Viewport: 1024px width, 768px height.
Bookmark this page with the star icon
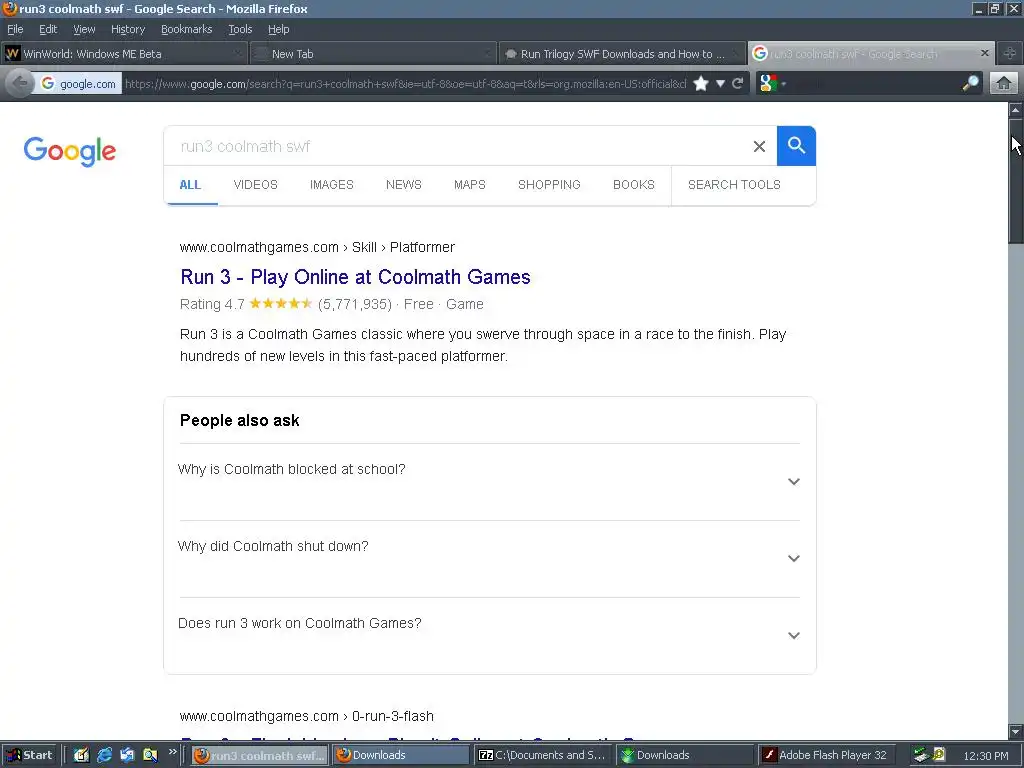pyautogui.click(x=701, y=84)
